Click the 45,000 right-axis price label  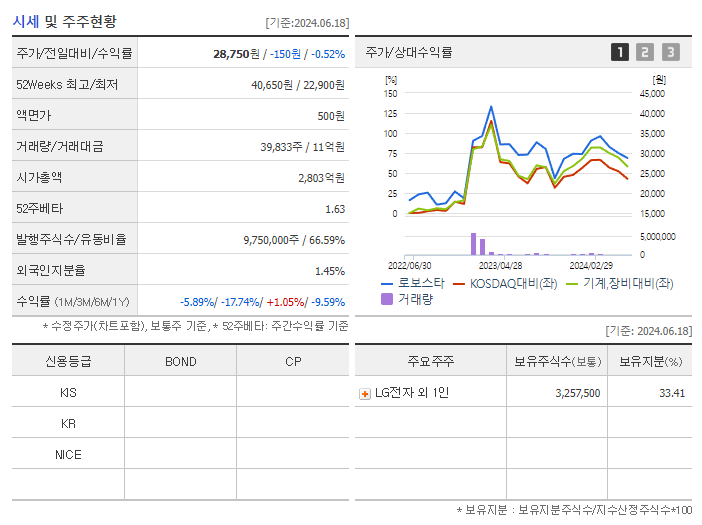(652, 94)
